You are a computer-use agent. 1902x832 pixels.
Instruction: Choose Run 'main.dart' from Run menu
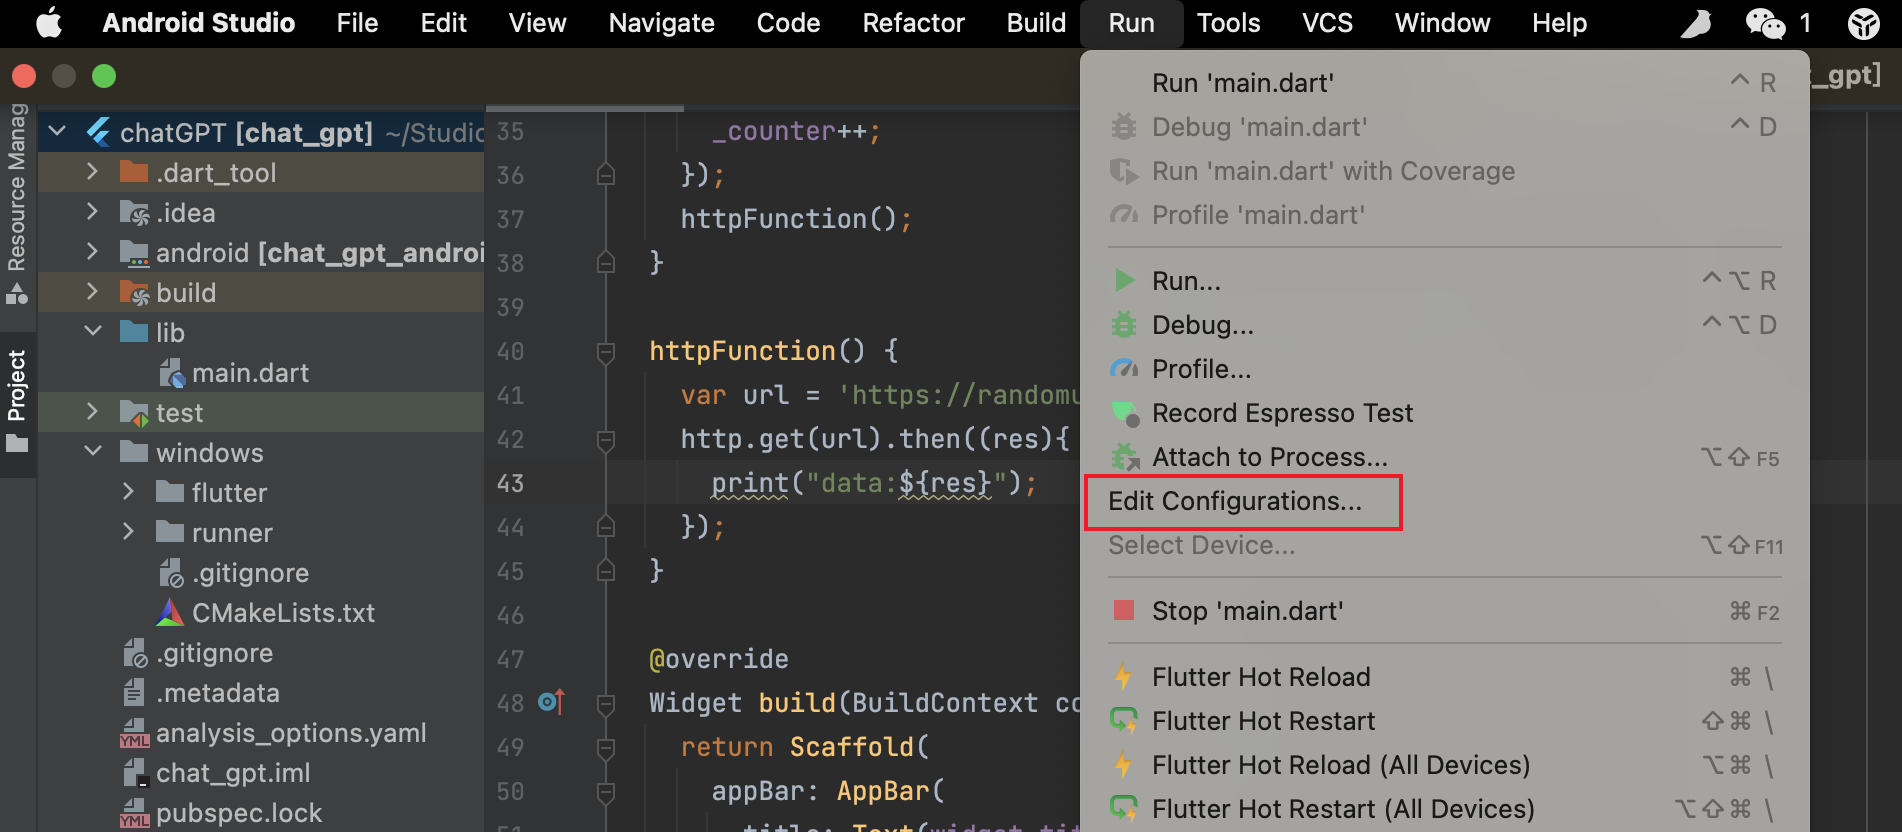[x=1444, y=83]
